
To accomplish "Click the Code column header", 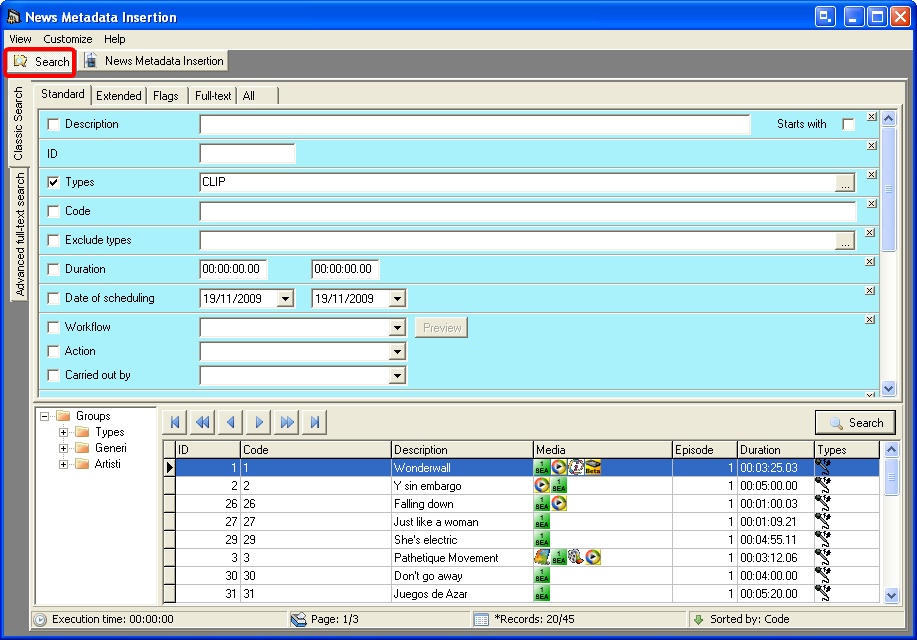I will (x=315, y=450).
